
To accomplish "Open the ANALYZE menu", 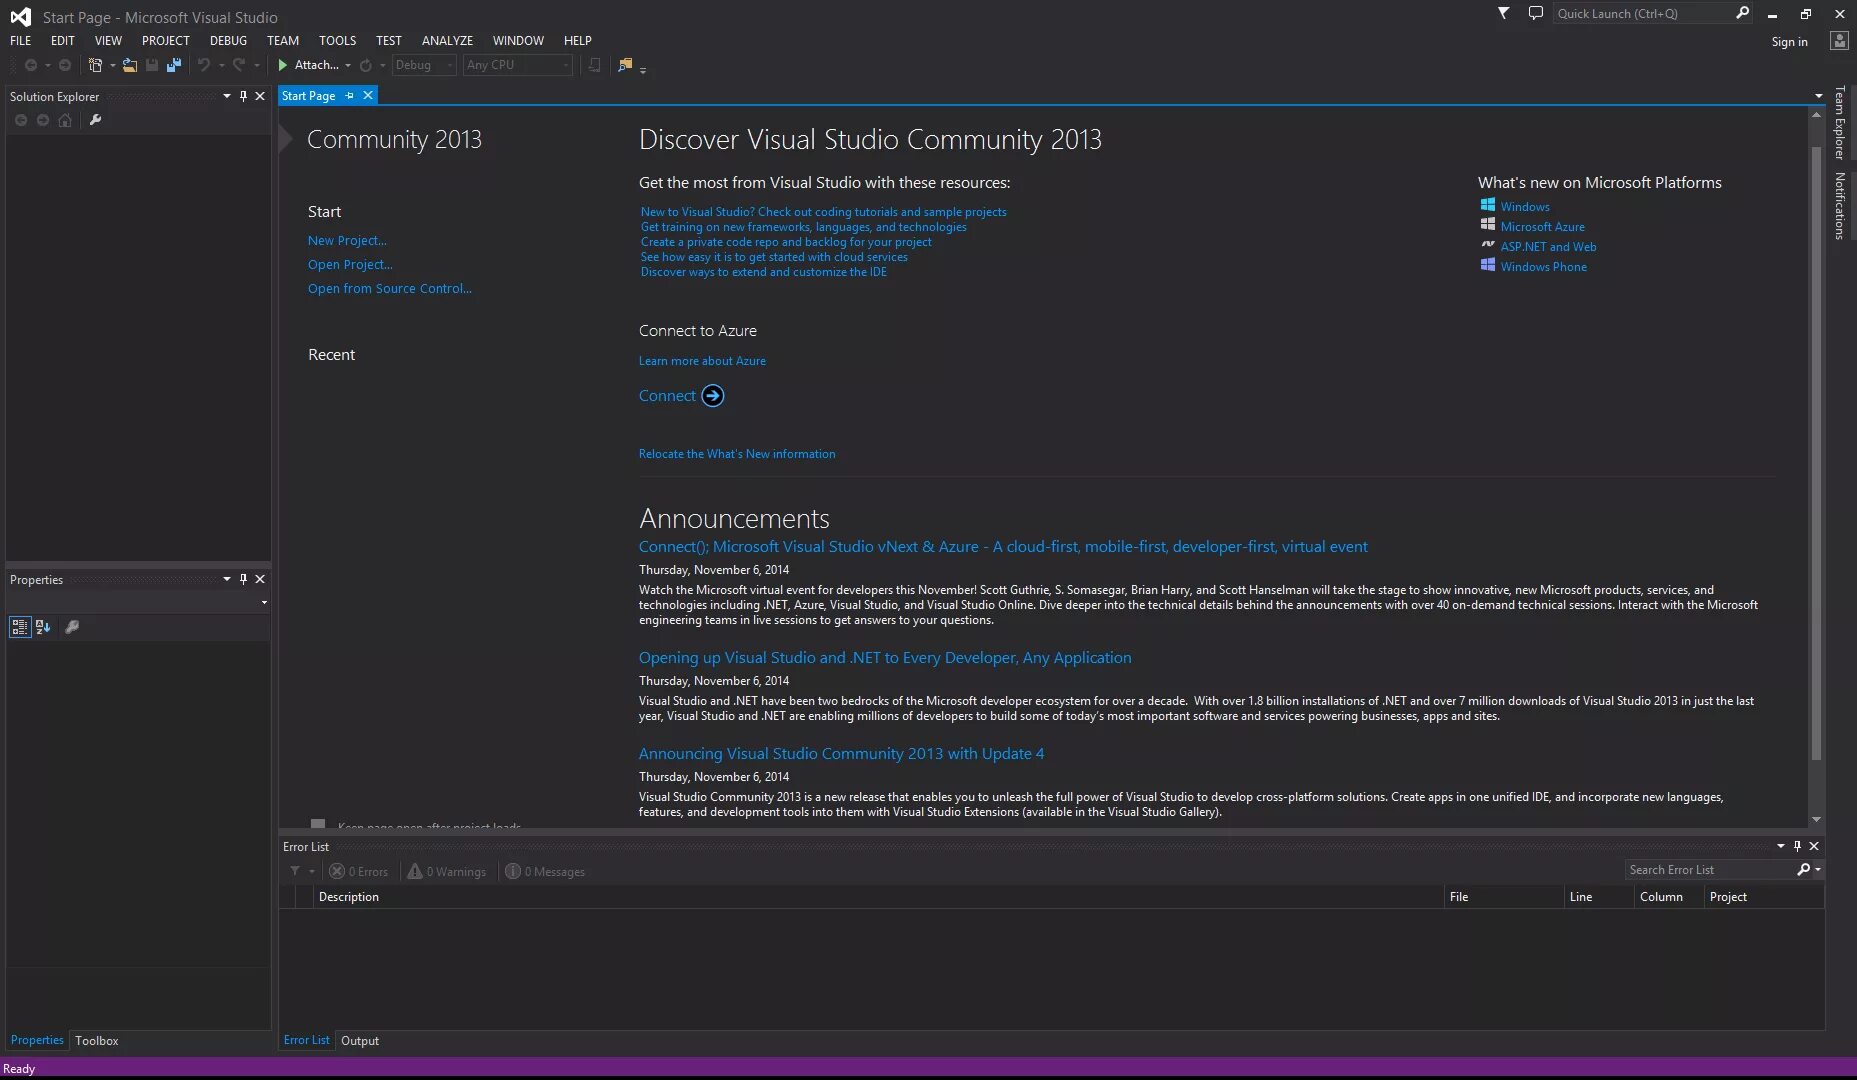I will 447,41.
